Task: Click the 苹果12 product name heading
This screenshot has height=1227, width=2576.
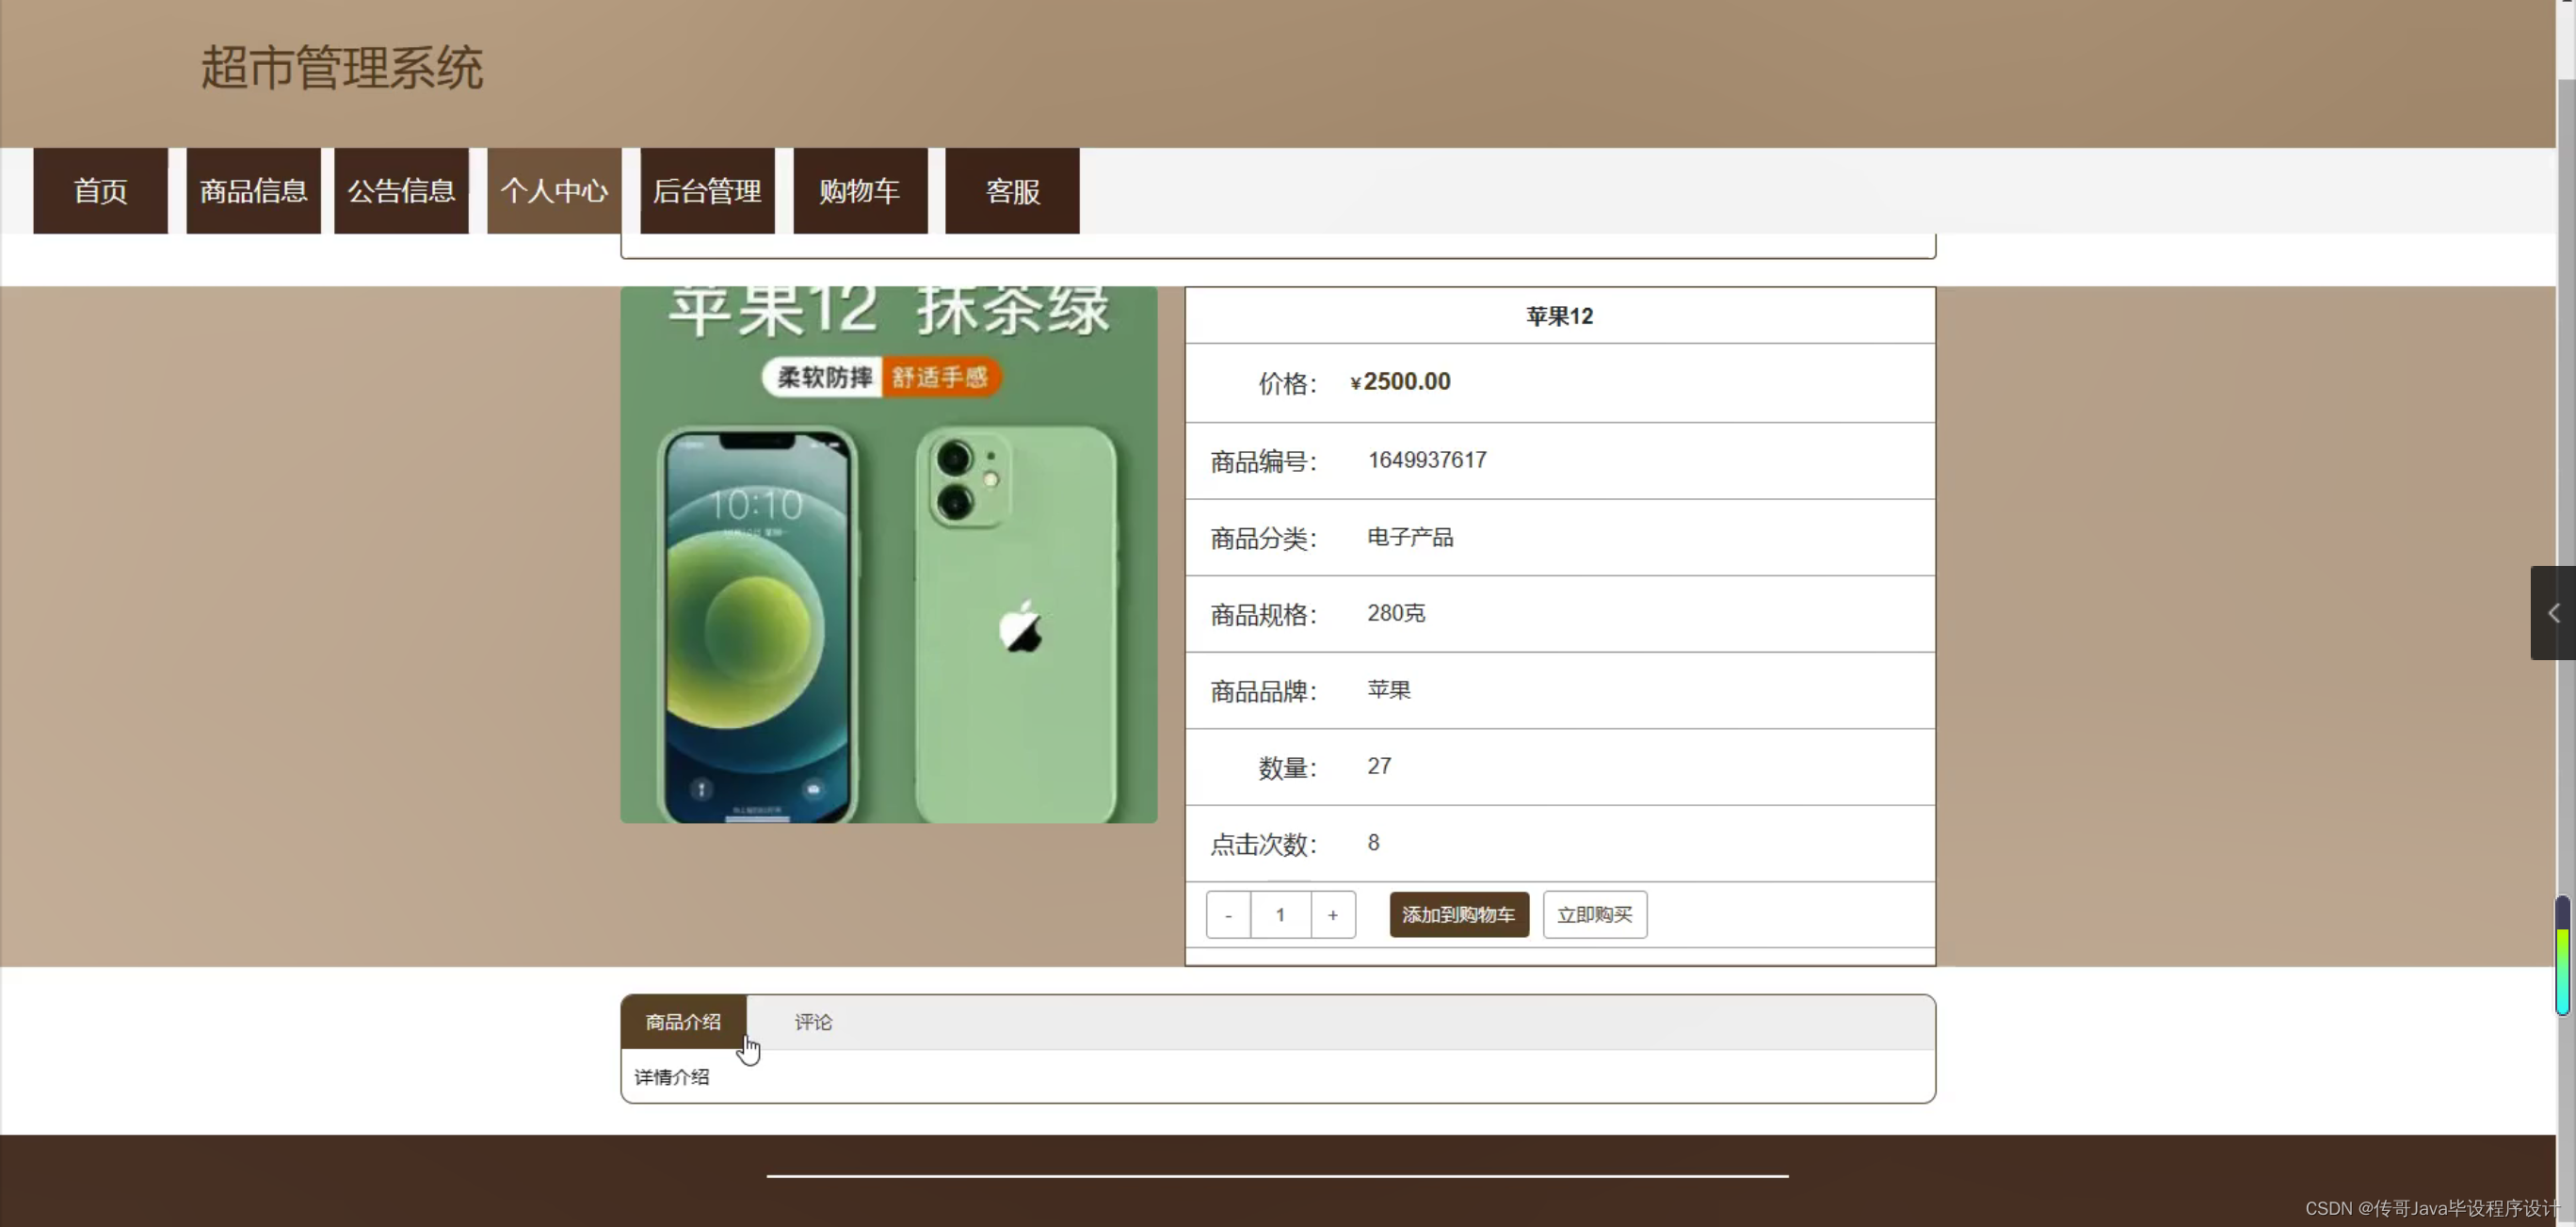Action: 1559,316
